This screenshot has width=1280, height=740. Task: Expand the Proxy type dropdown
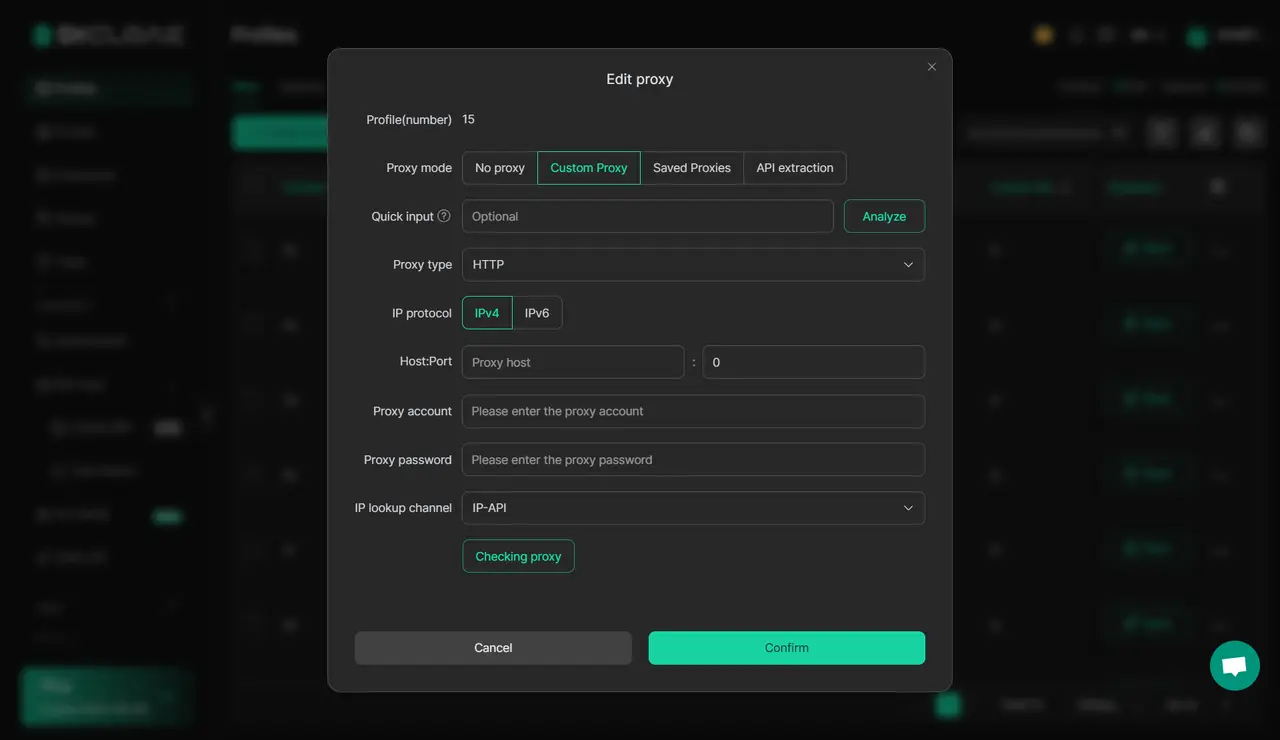[692, 265]
